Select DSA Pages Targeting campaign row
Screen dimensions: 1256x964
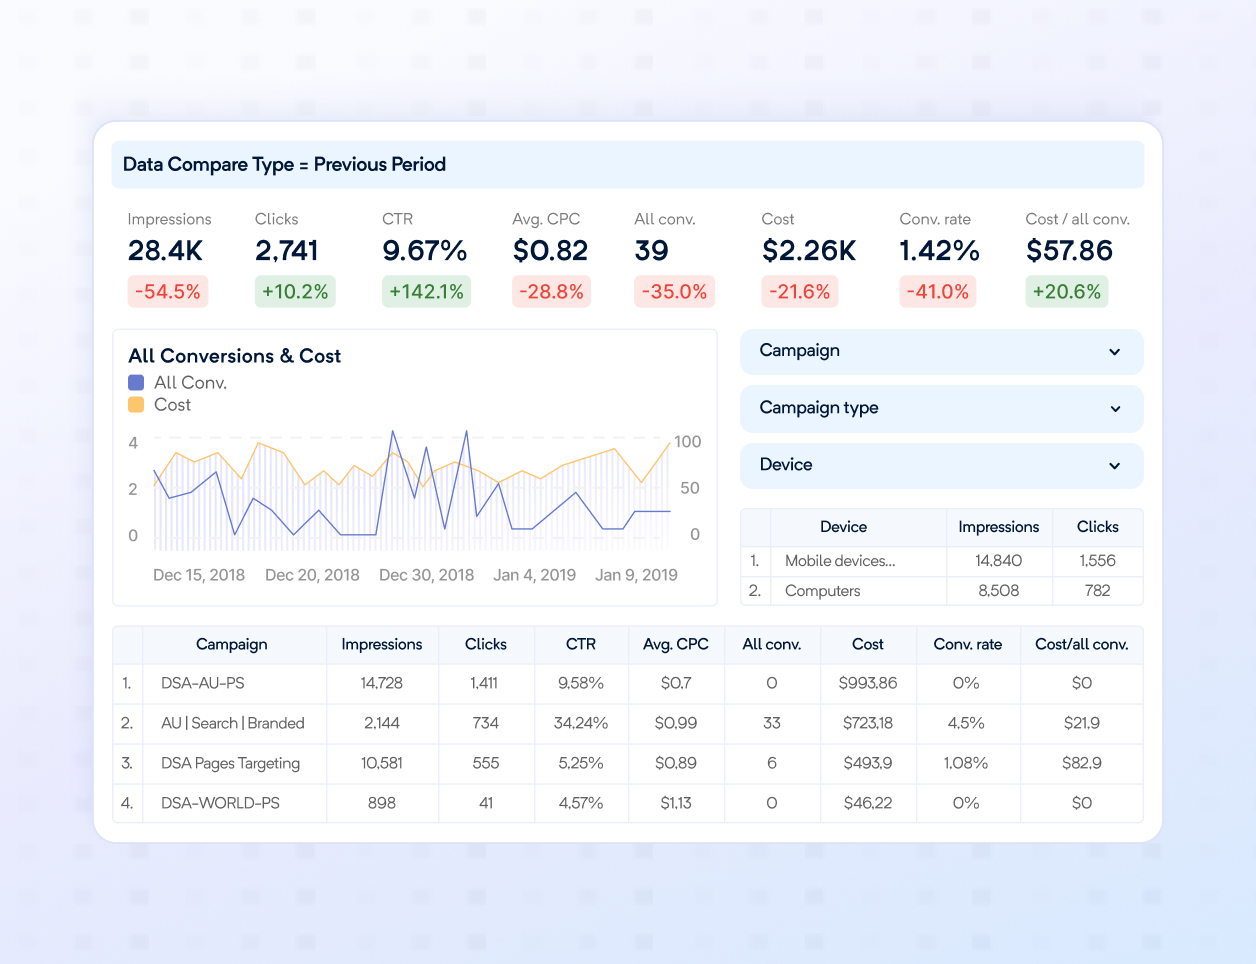click(230, 764)
